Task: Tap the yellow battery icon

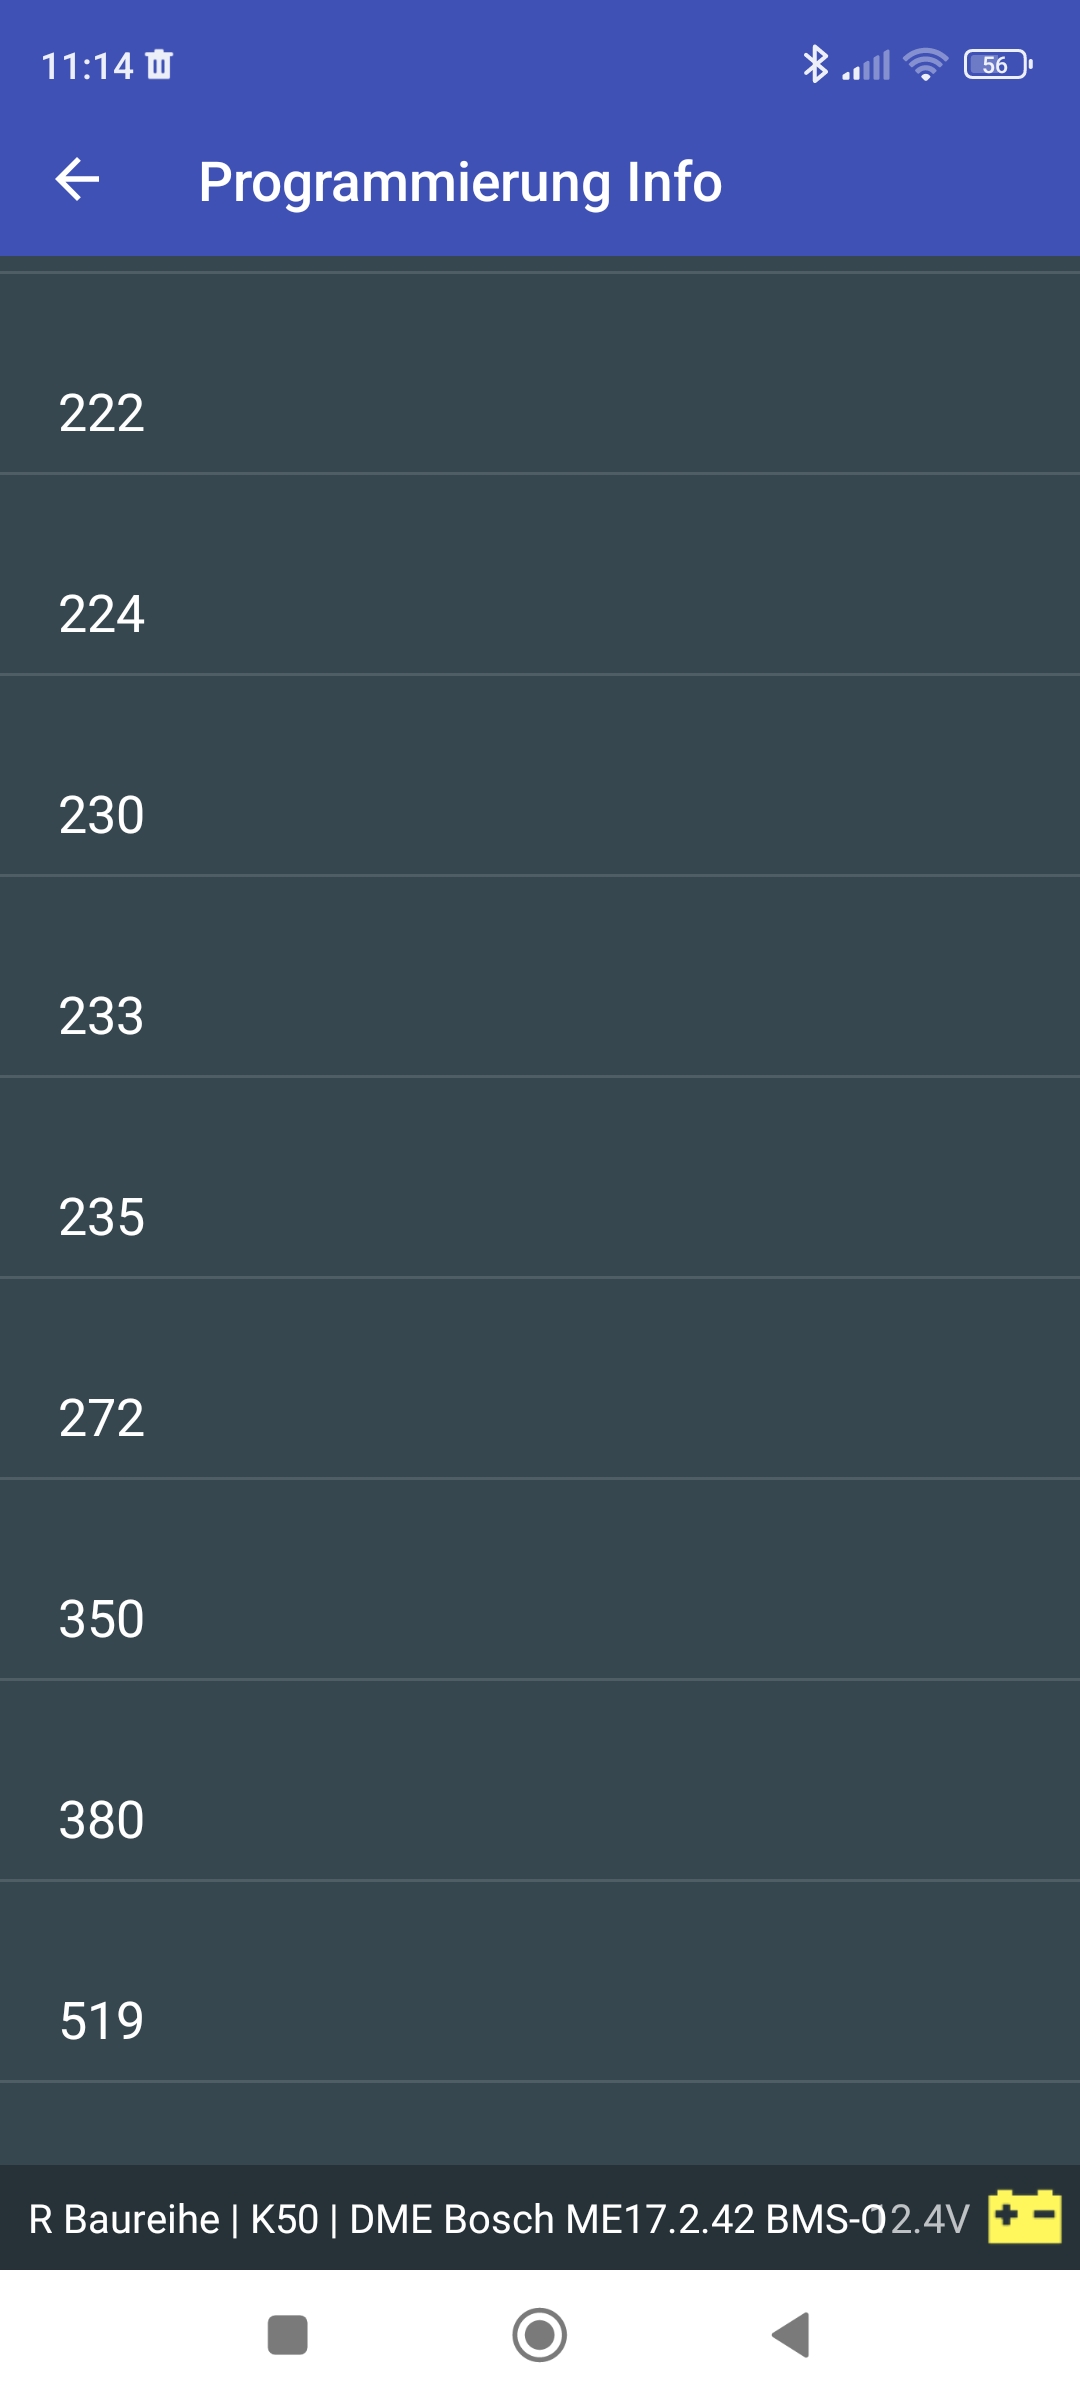Action: pos(1024,2217)
